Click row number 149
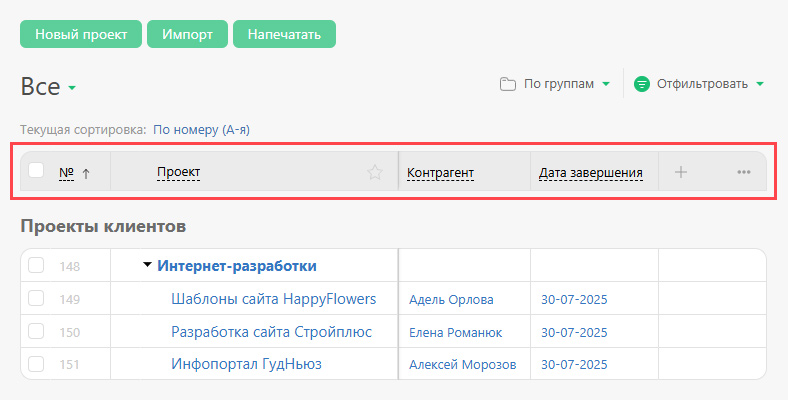This screenshot has width=788, height=400. click(70, 299)
